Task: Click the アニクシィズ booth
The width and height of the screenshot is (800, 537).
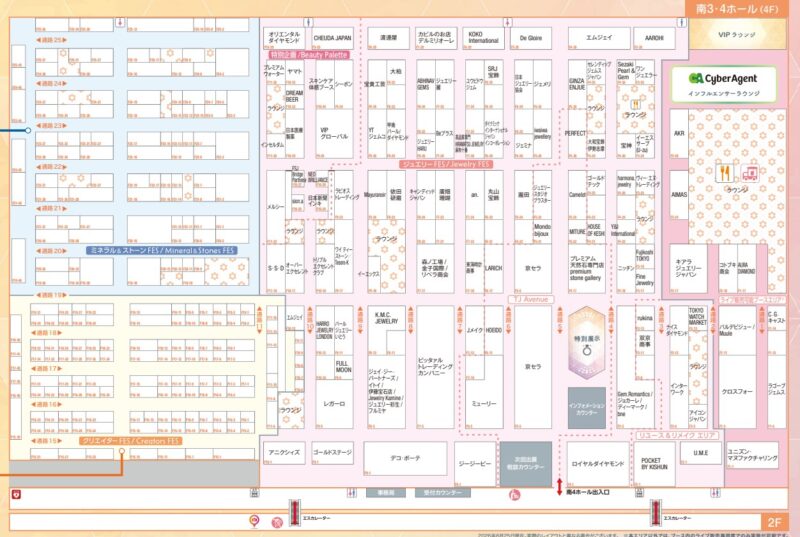Action: (x=284, y=453)
